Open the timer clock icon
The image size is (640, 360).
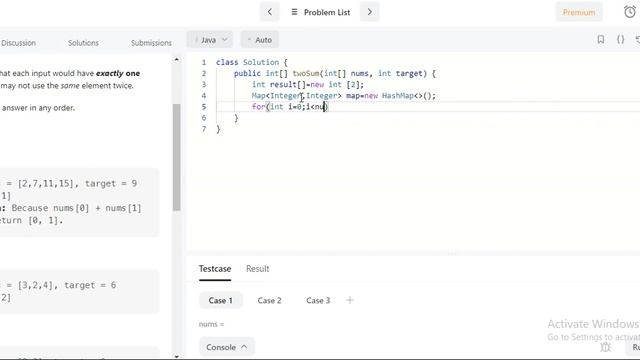click(630, 12)
